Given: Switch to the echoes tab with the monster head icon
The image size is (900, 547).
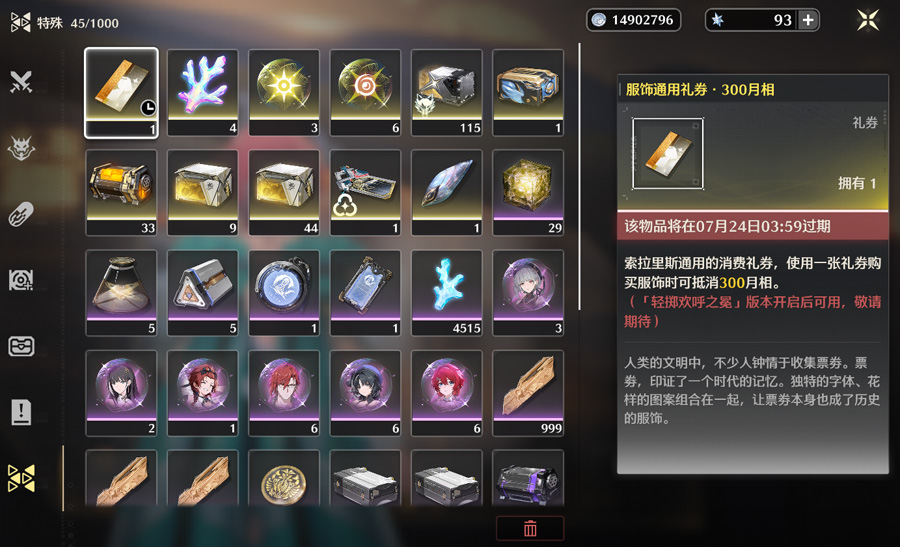Looking at the screenshot, I should point(21,148).
